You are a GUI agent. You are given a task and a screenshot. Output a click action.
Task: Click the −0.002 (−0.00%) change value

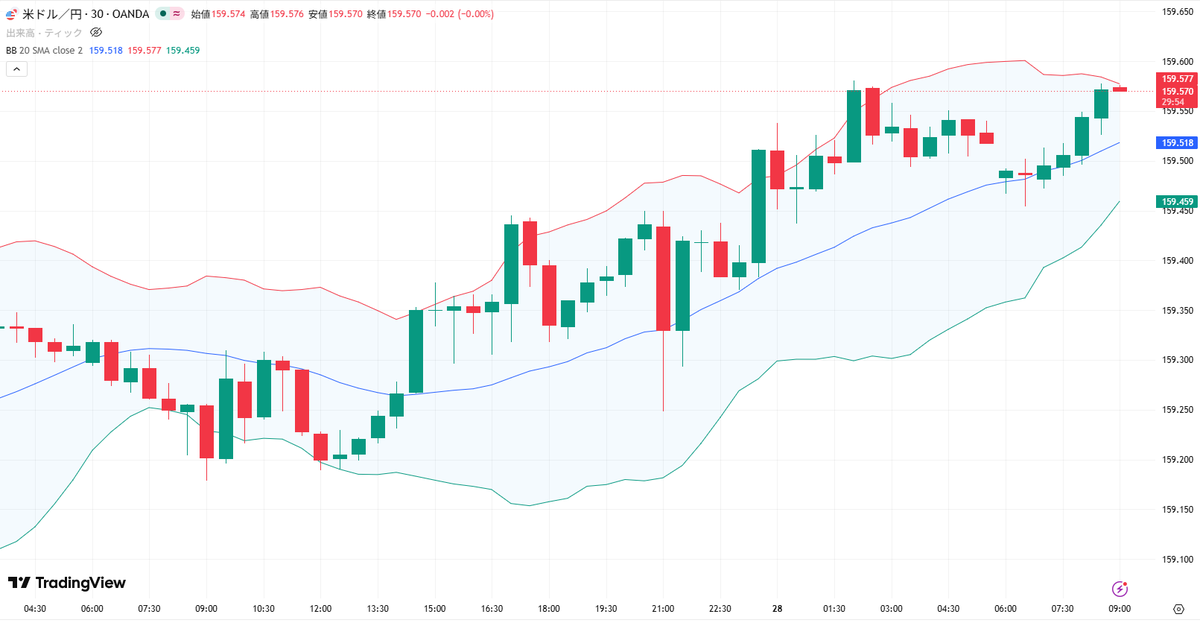(459, 14)
